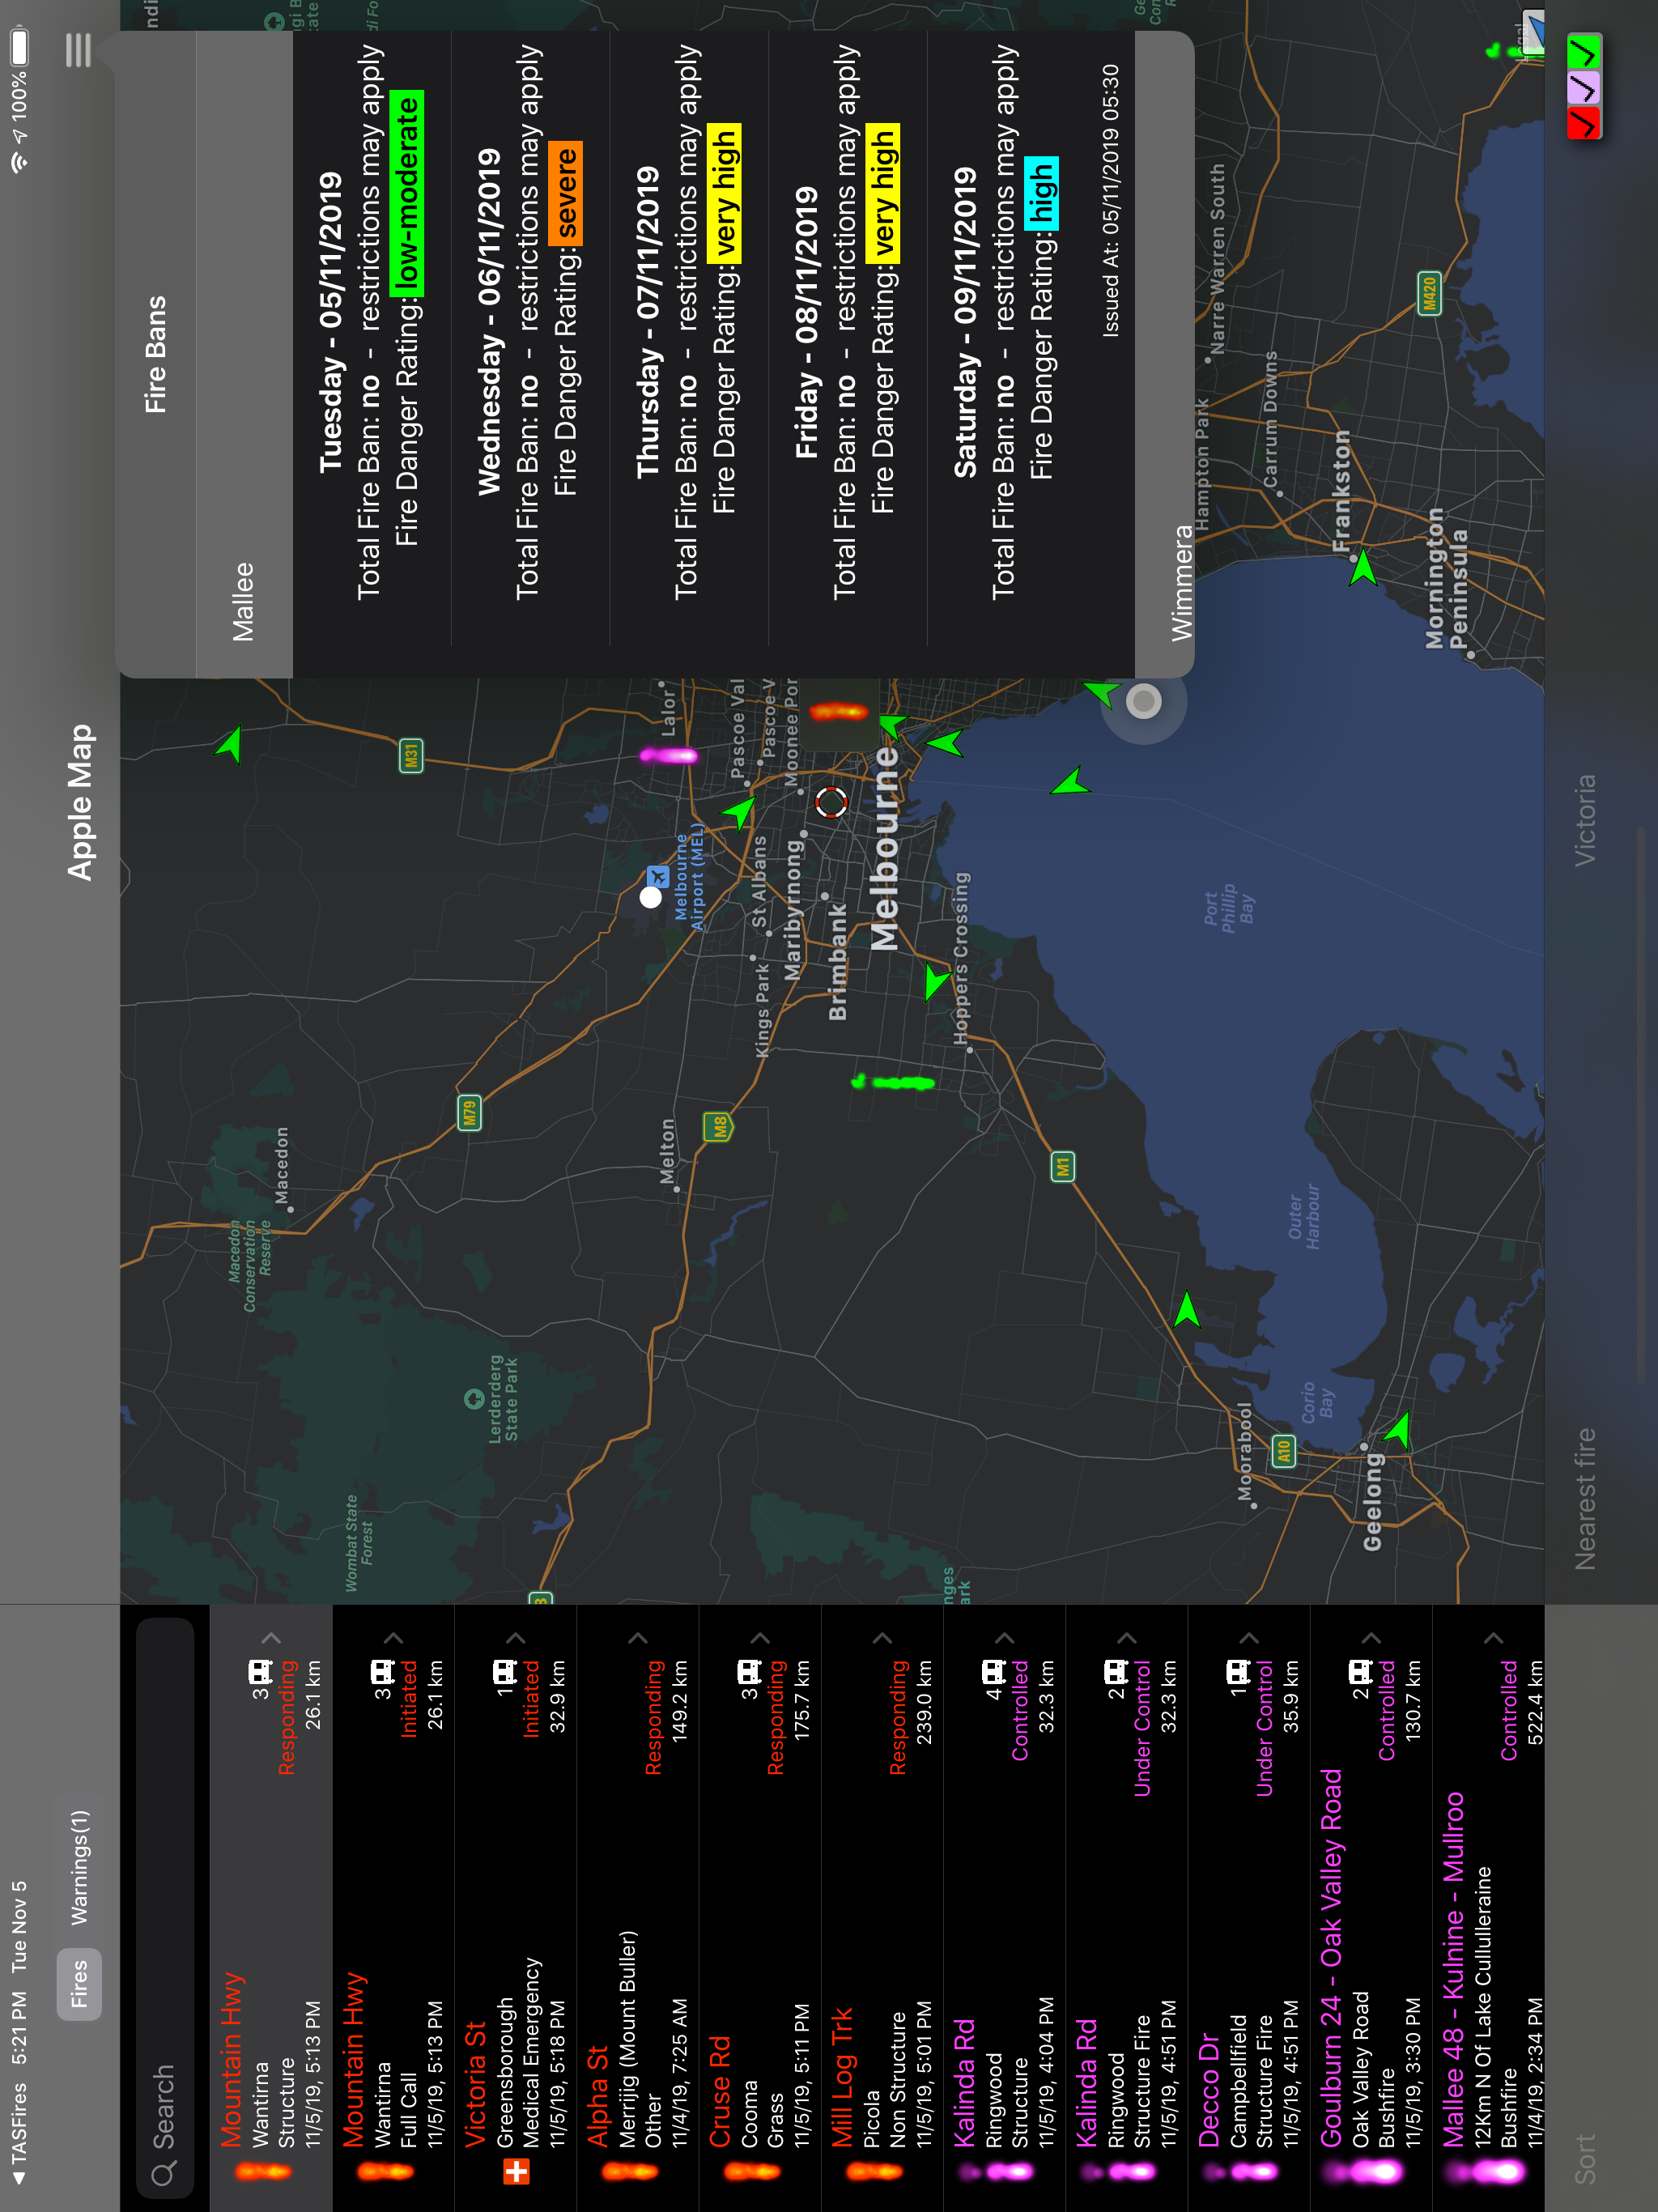
Task: Open details chevron for Mallee 48 Kulnine
Action: point(1493,1638)
